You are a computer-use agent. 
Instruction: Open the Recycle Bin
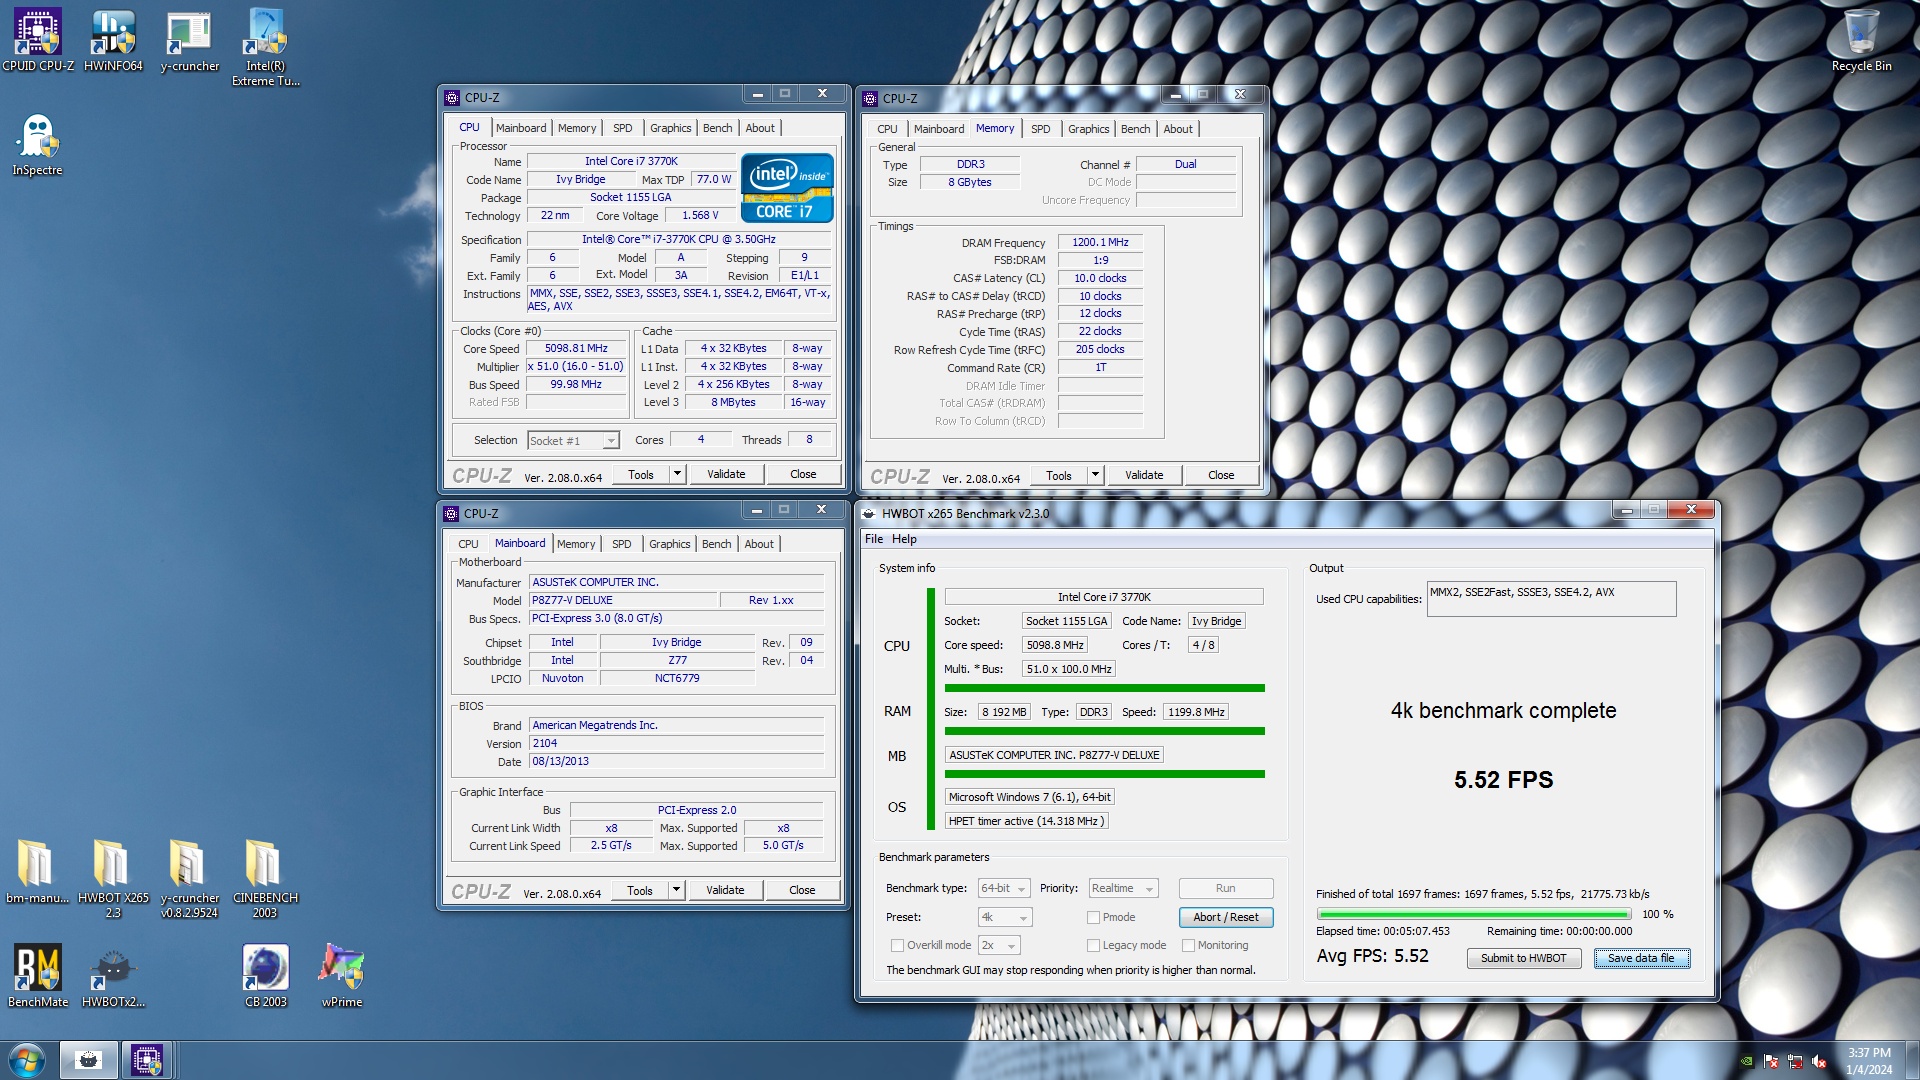[1861, 40]
